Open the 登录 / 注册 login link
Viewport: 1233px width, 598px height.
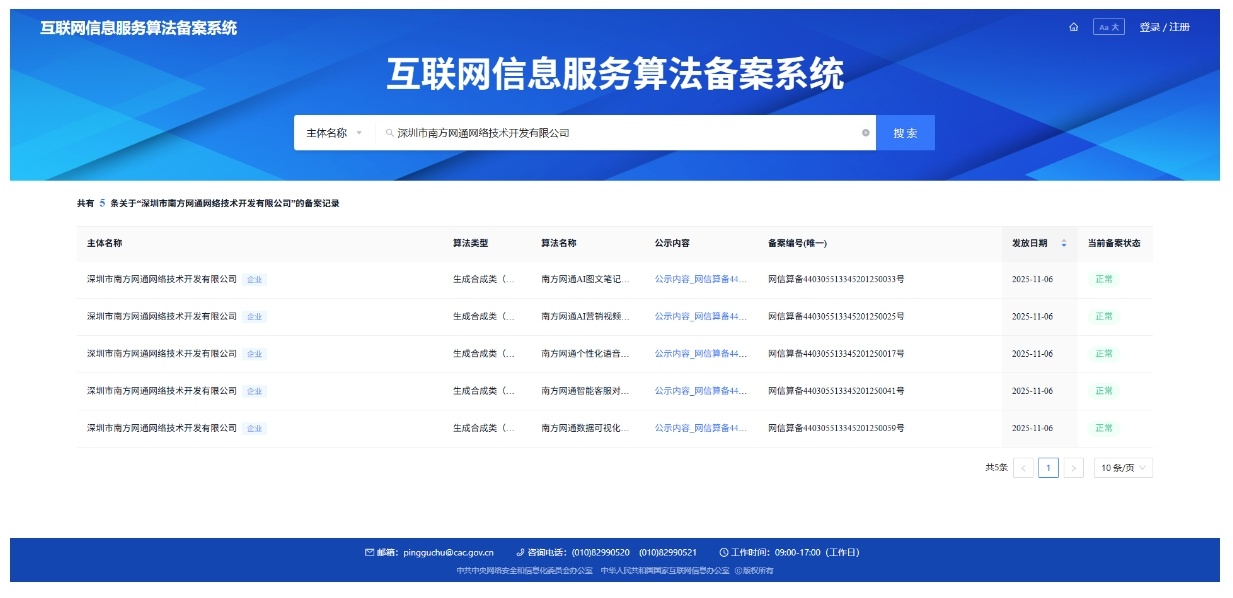(1164, 27)
